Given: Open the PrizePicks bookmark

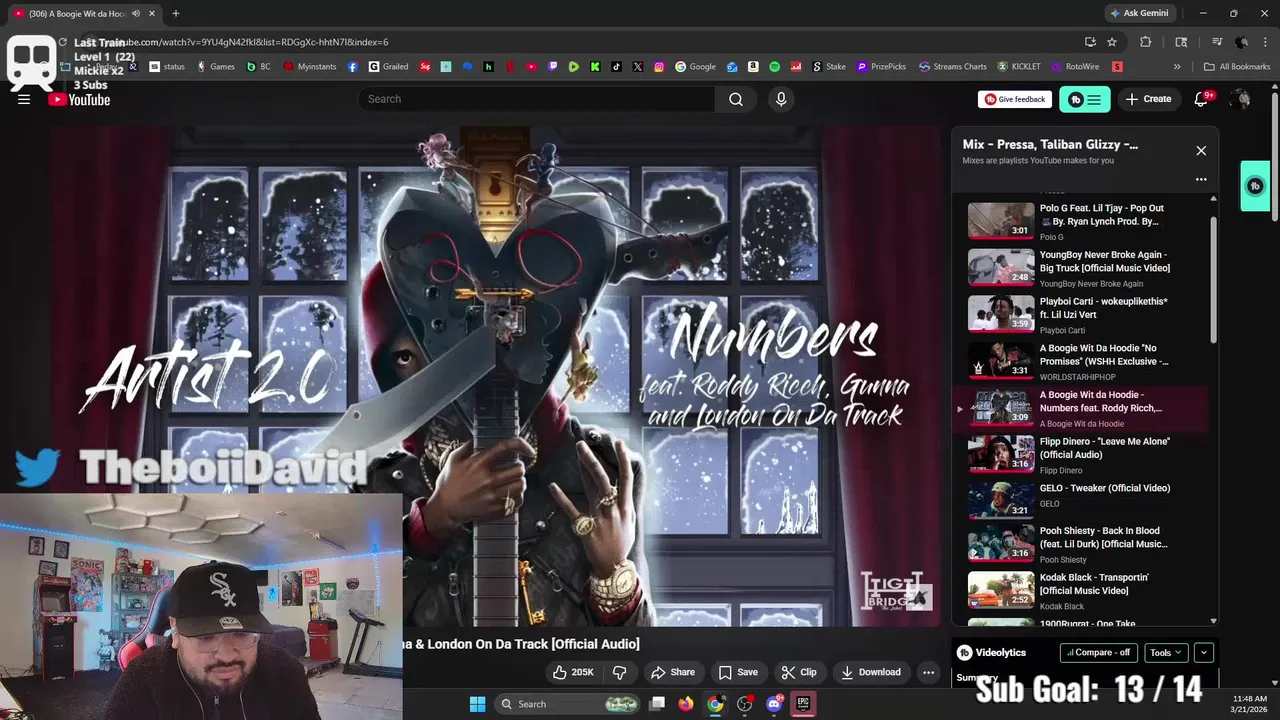Looking at the screenshot, I should [881, 67].
